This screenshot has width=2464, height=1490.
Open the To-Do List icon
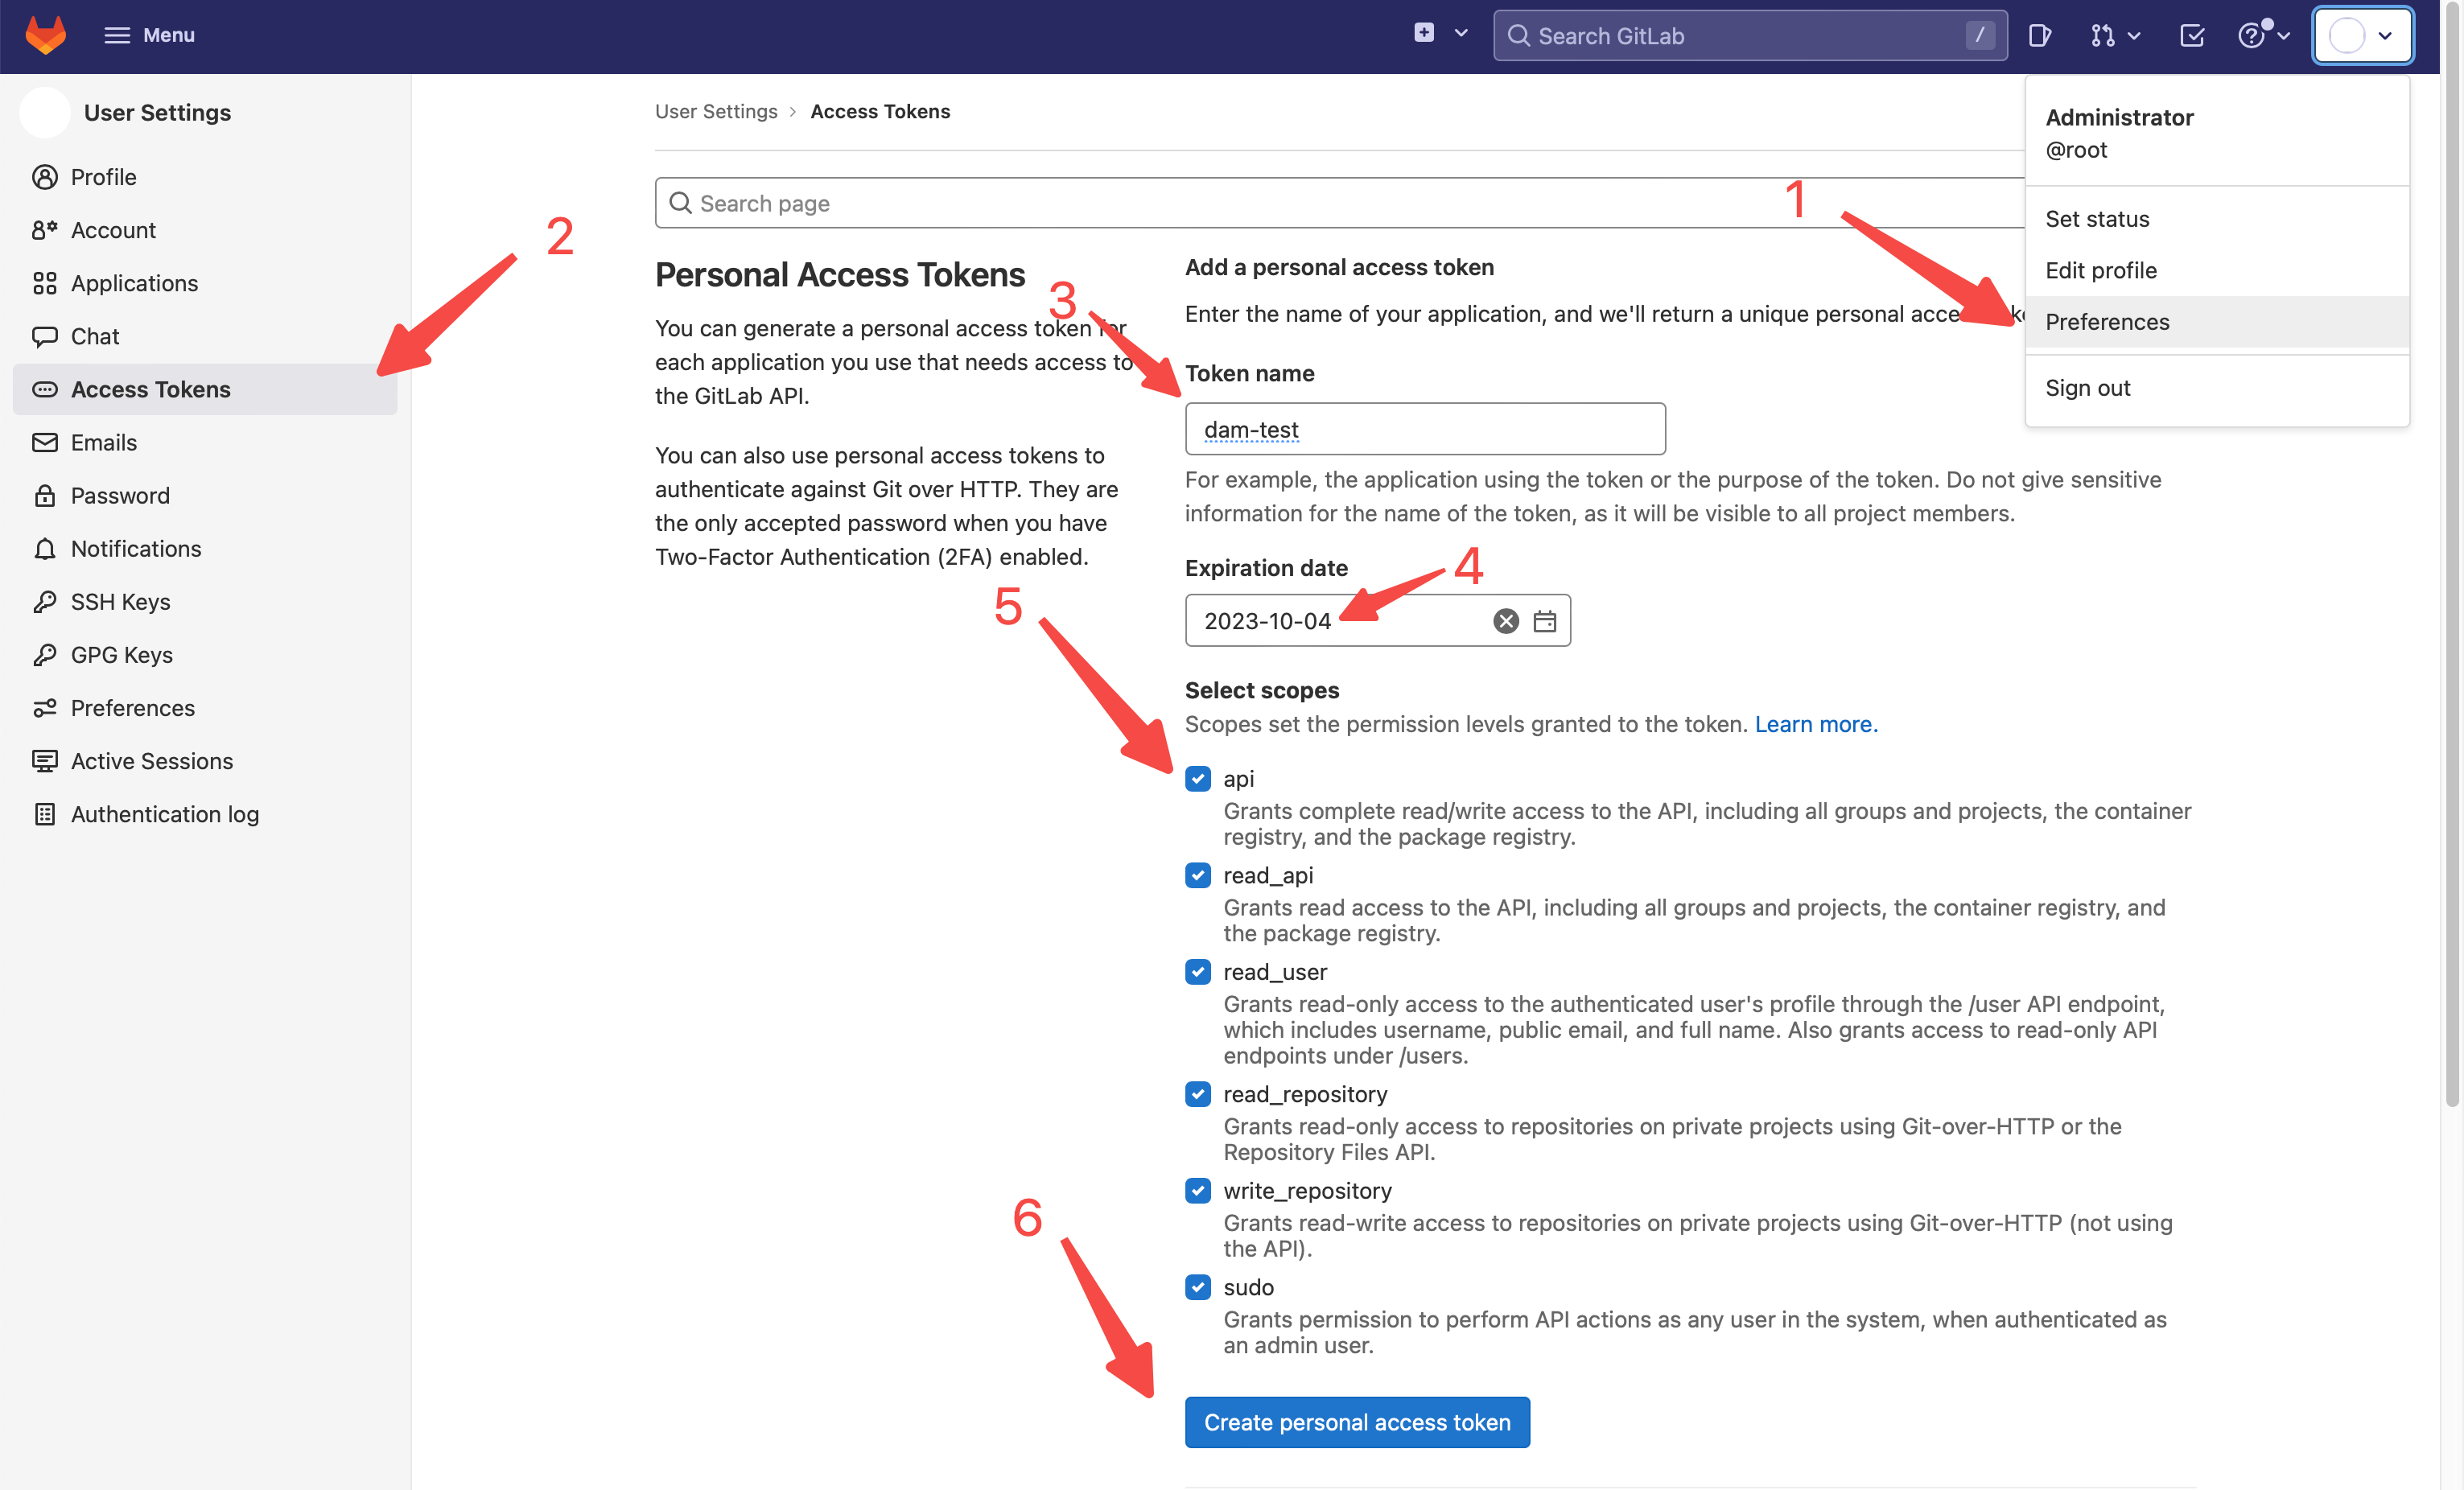point(2191,35)
